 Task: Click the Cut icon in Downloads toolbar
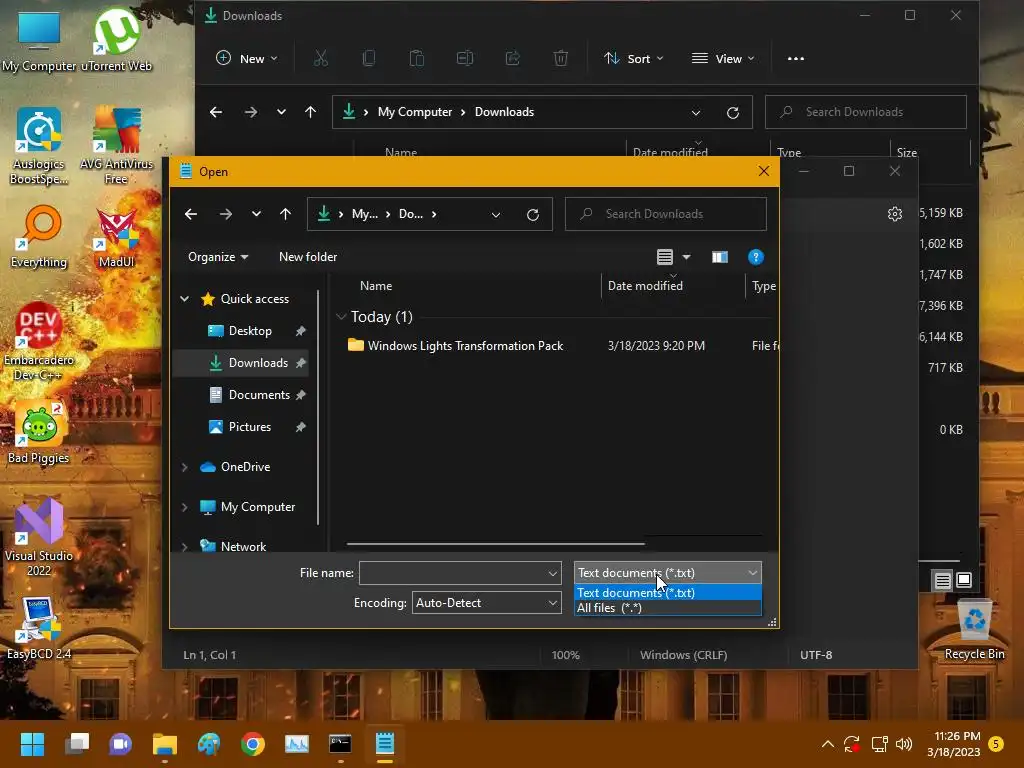pyautogui.click(x=320, y=59)
